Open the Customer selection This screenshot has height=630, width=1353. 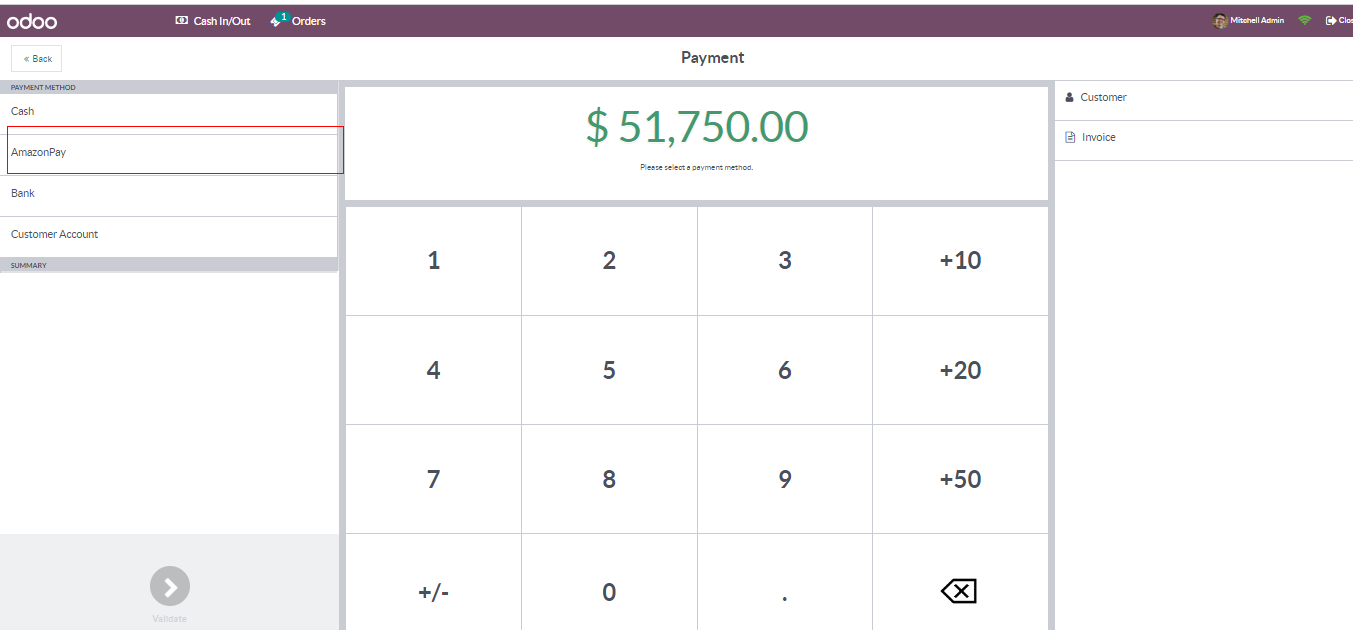[1103, 97]
